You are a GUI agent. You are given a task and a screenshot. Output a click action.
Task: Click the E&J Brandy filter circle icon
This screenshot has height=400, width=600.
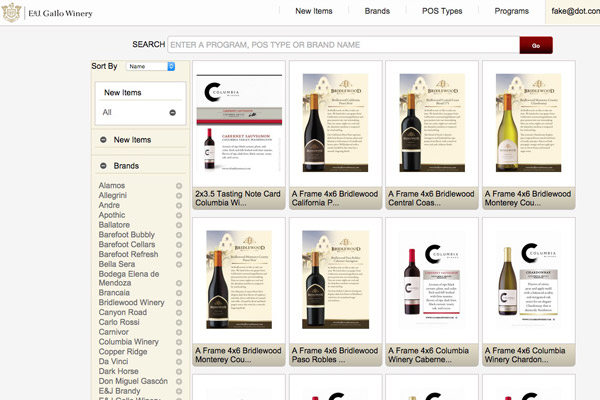pos(179,391)
